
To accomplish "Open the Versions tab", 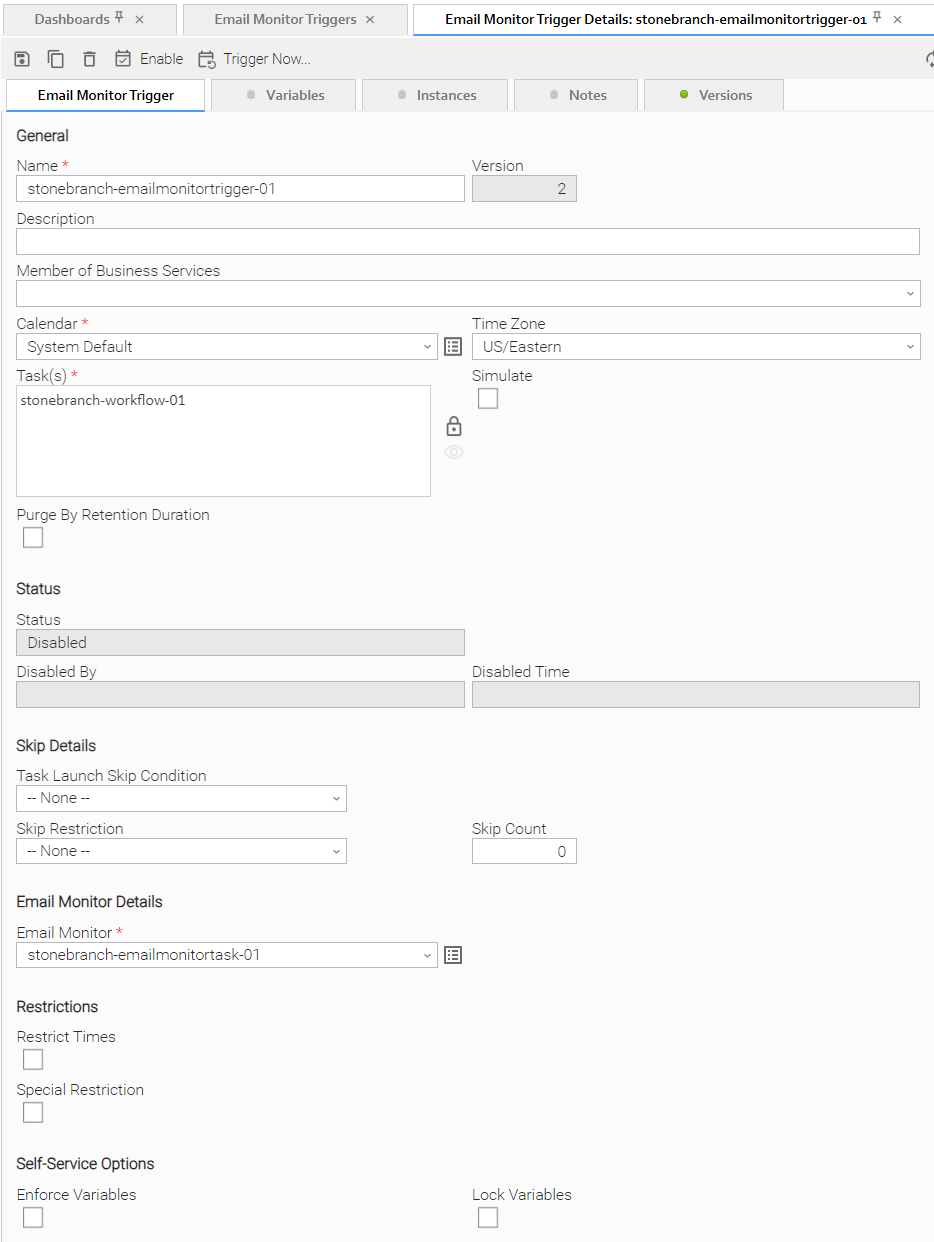I will pos(714,95).
